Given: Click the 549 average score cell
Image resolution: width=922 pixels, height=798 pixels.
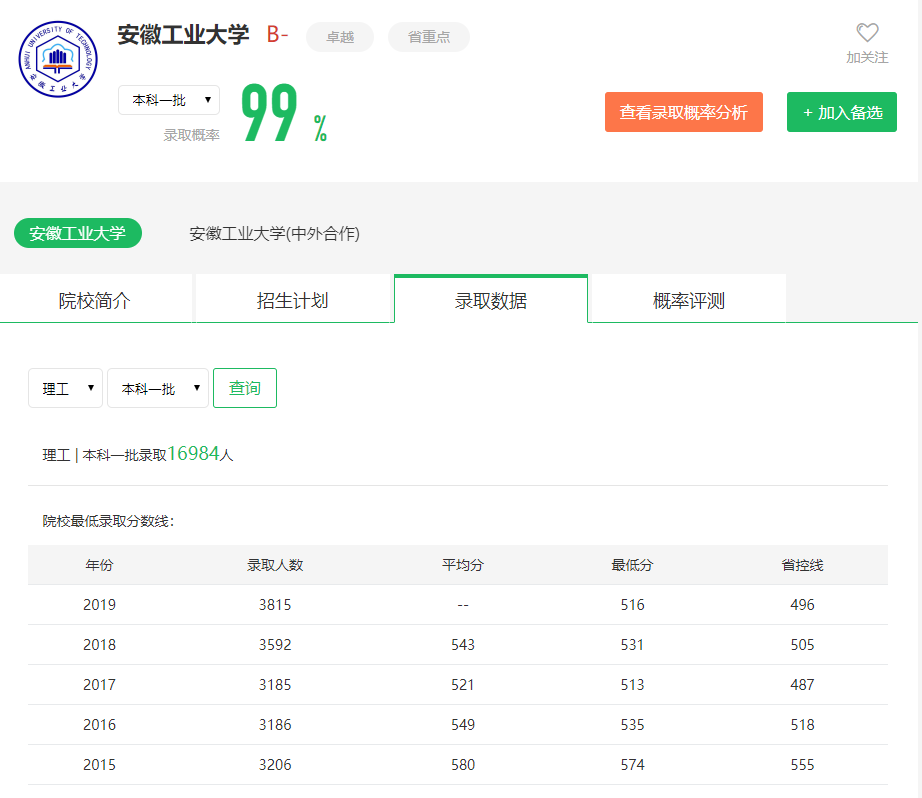Looking at the screenshot, I should point(463,724).
